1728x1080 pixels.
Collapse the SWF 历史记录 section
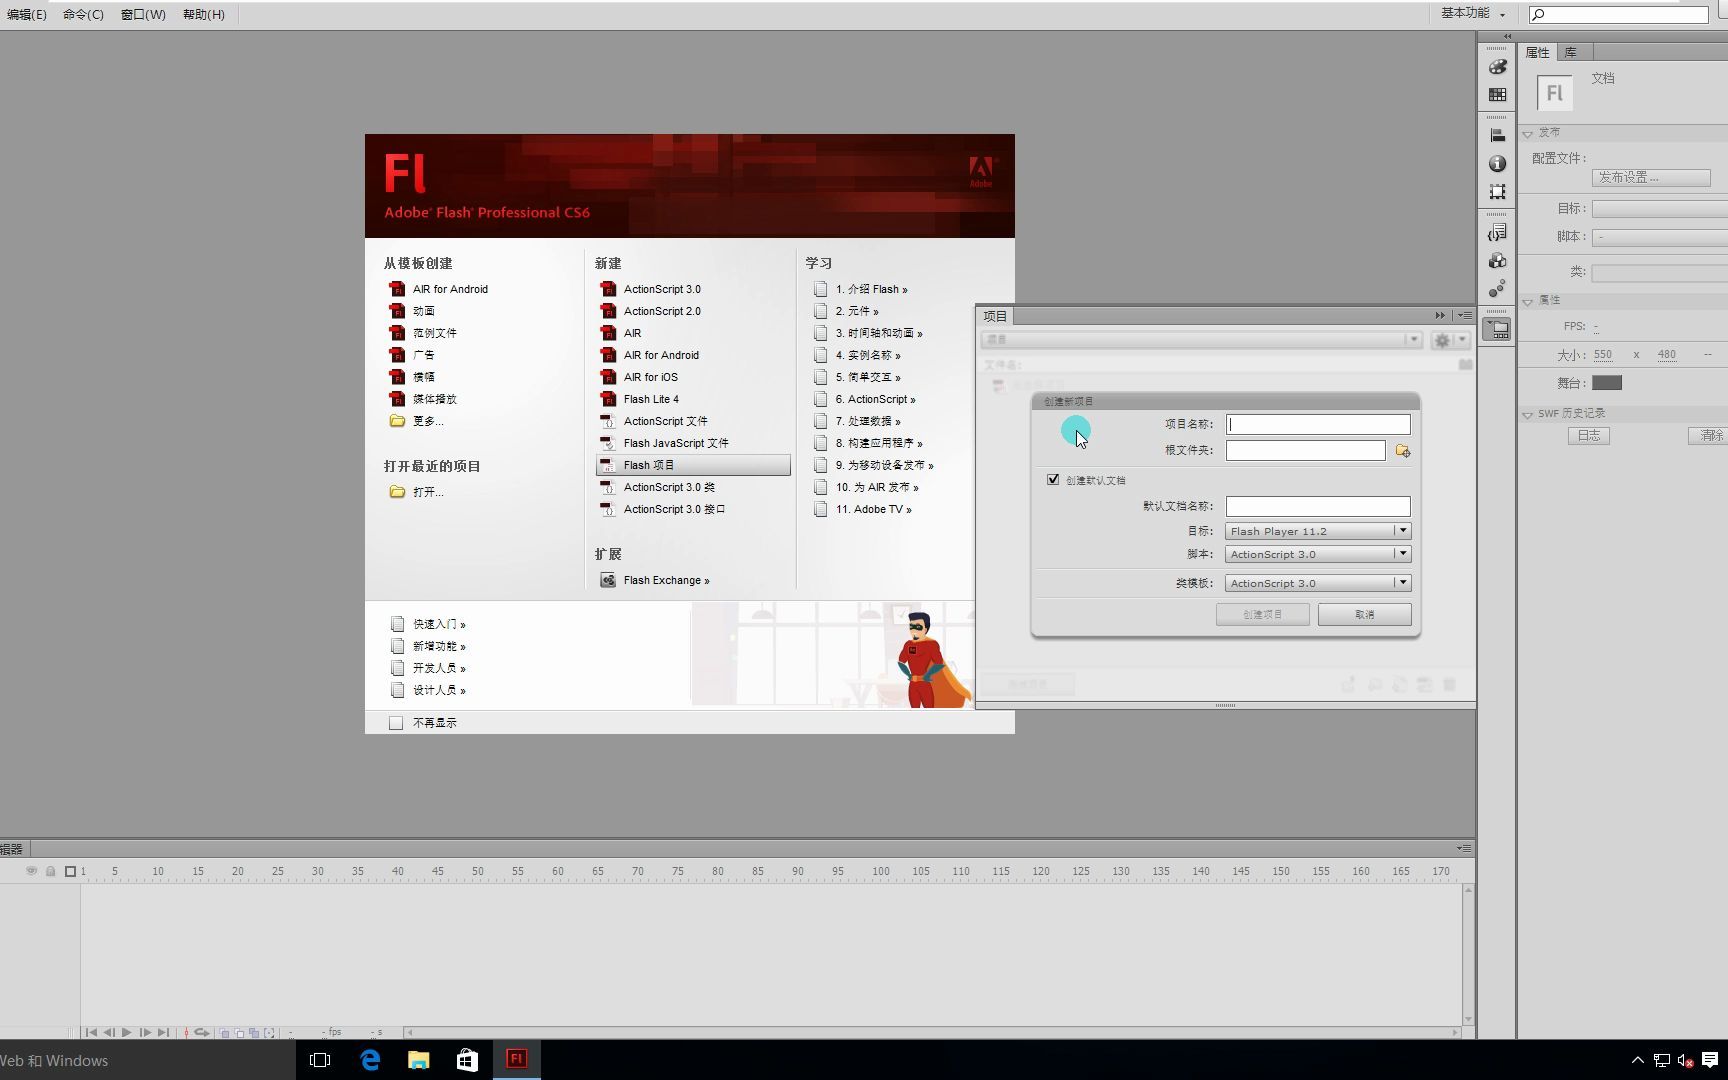[1528, 414]
